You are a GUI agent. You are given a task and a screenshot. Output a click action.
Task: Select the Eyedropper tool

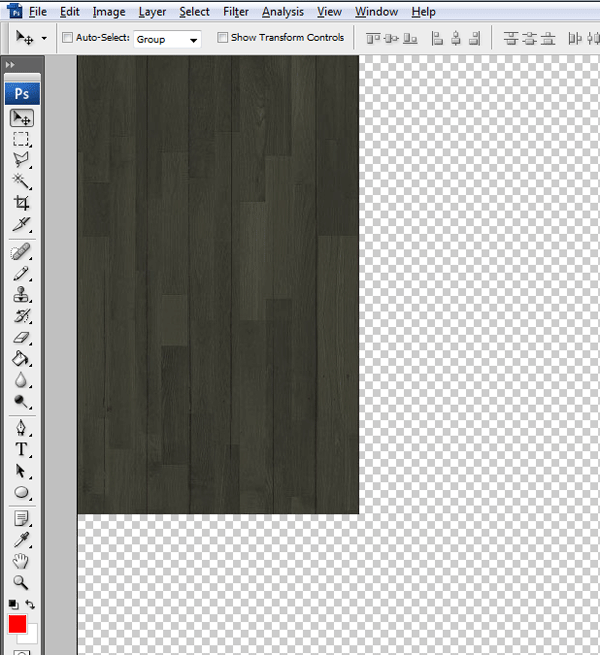point(21,540)
